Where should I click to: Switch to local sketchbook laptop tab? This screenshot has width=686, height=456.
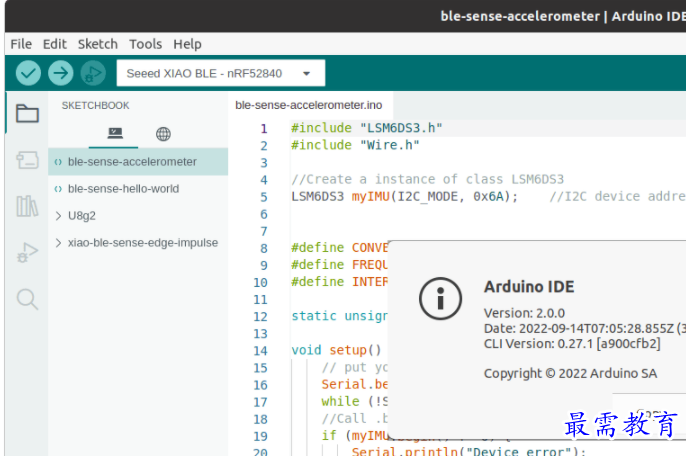click(x=115, y=133)
